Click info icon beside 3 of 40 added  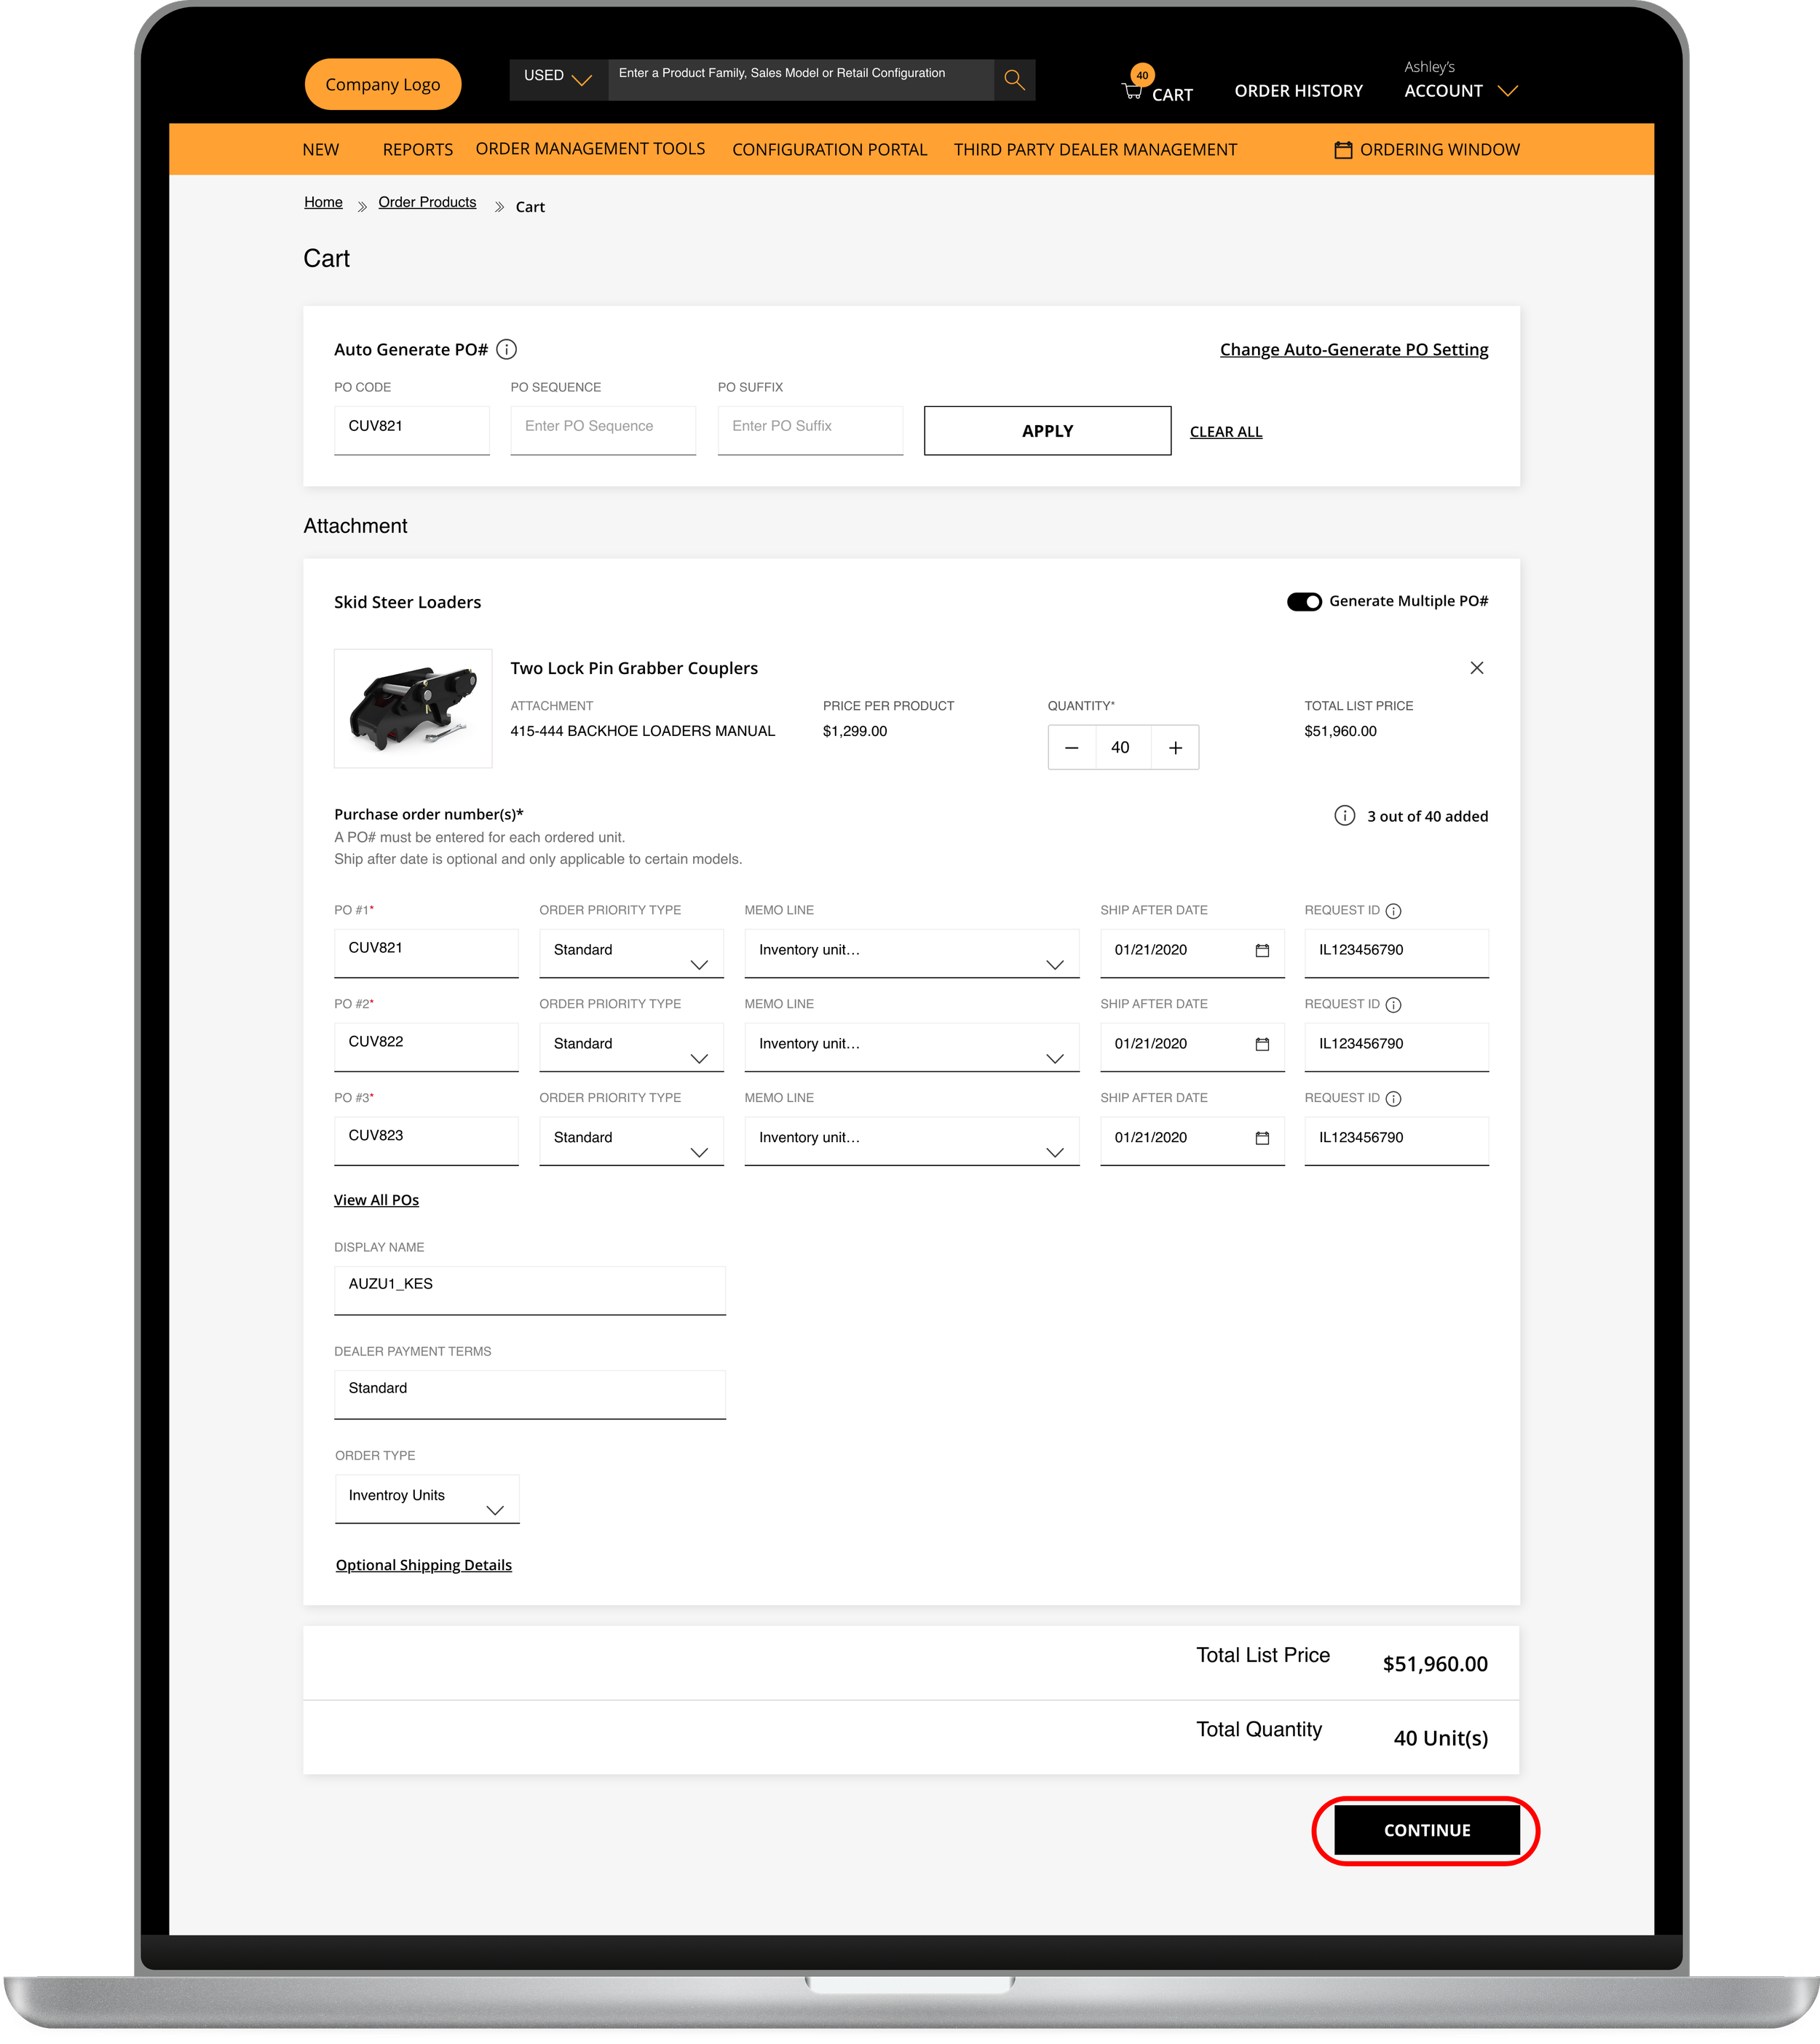click(x=1344, y=816)
